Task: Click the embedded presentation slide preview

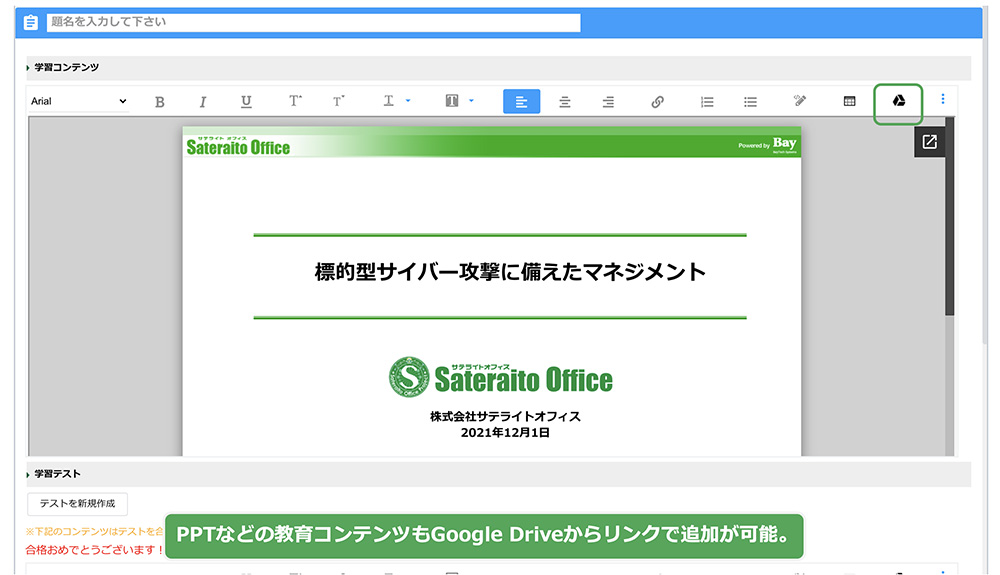Action: [x=492, y=291]
